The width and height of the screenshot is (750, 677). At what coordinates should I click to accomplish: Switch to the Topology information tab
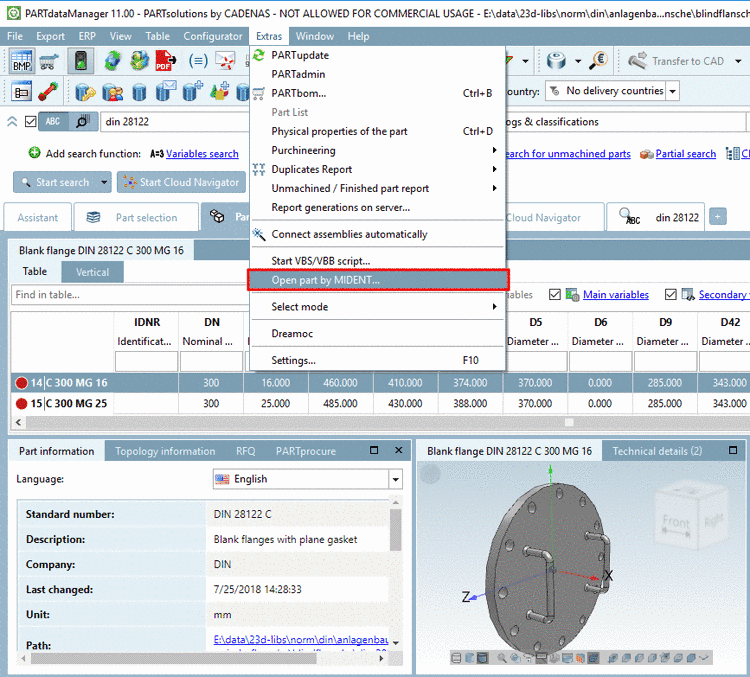(x=165, y=451)
